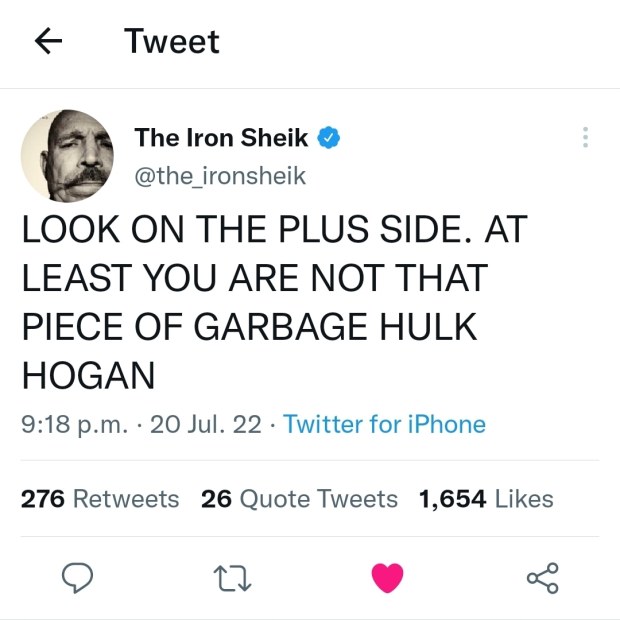Open the share icon options
This screenshot has width=620, height=620.
541,577
